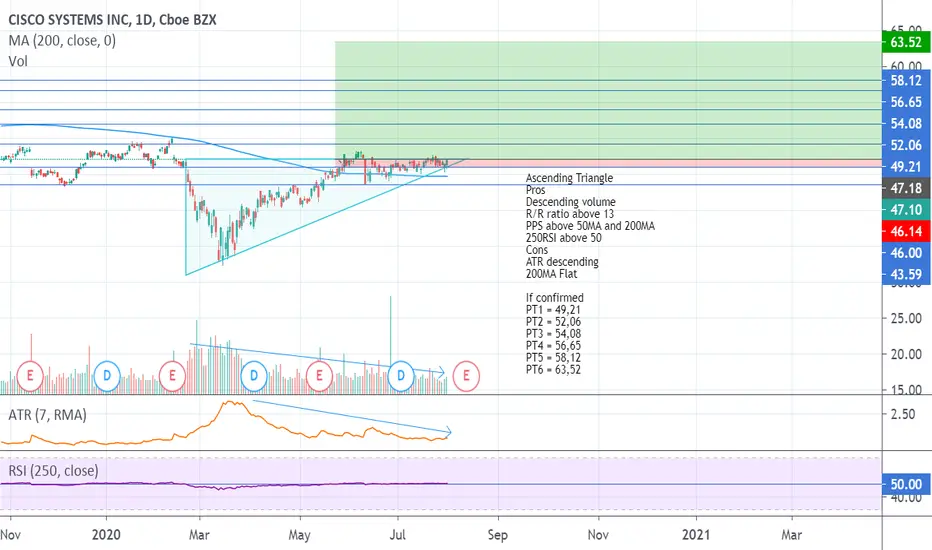Click the Jul label on time axis
The image size is (932, 550).
coord(398,535)
